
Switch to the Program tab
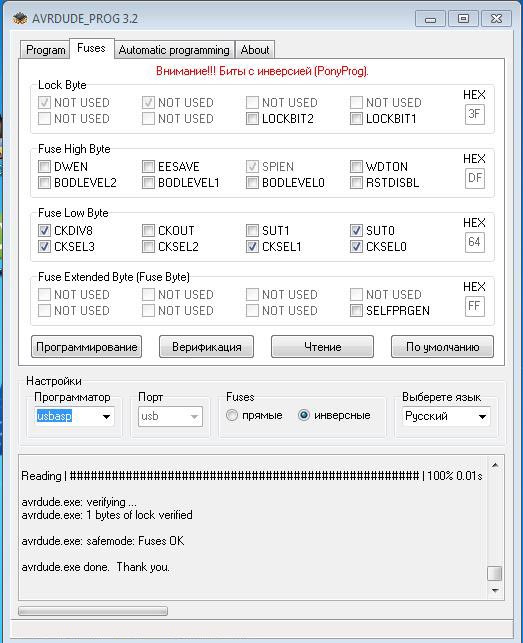coord(45,50)
